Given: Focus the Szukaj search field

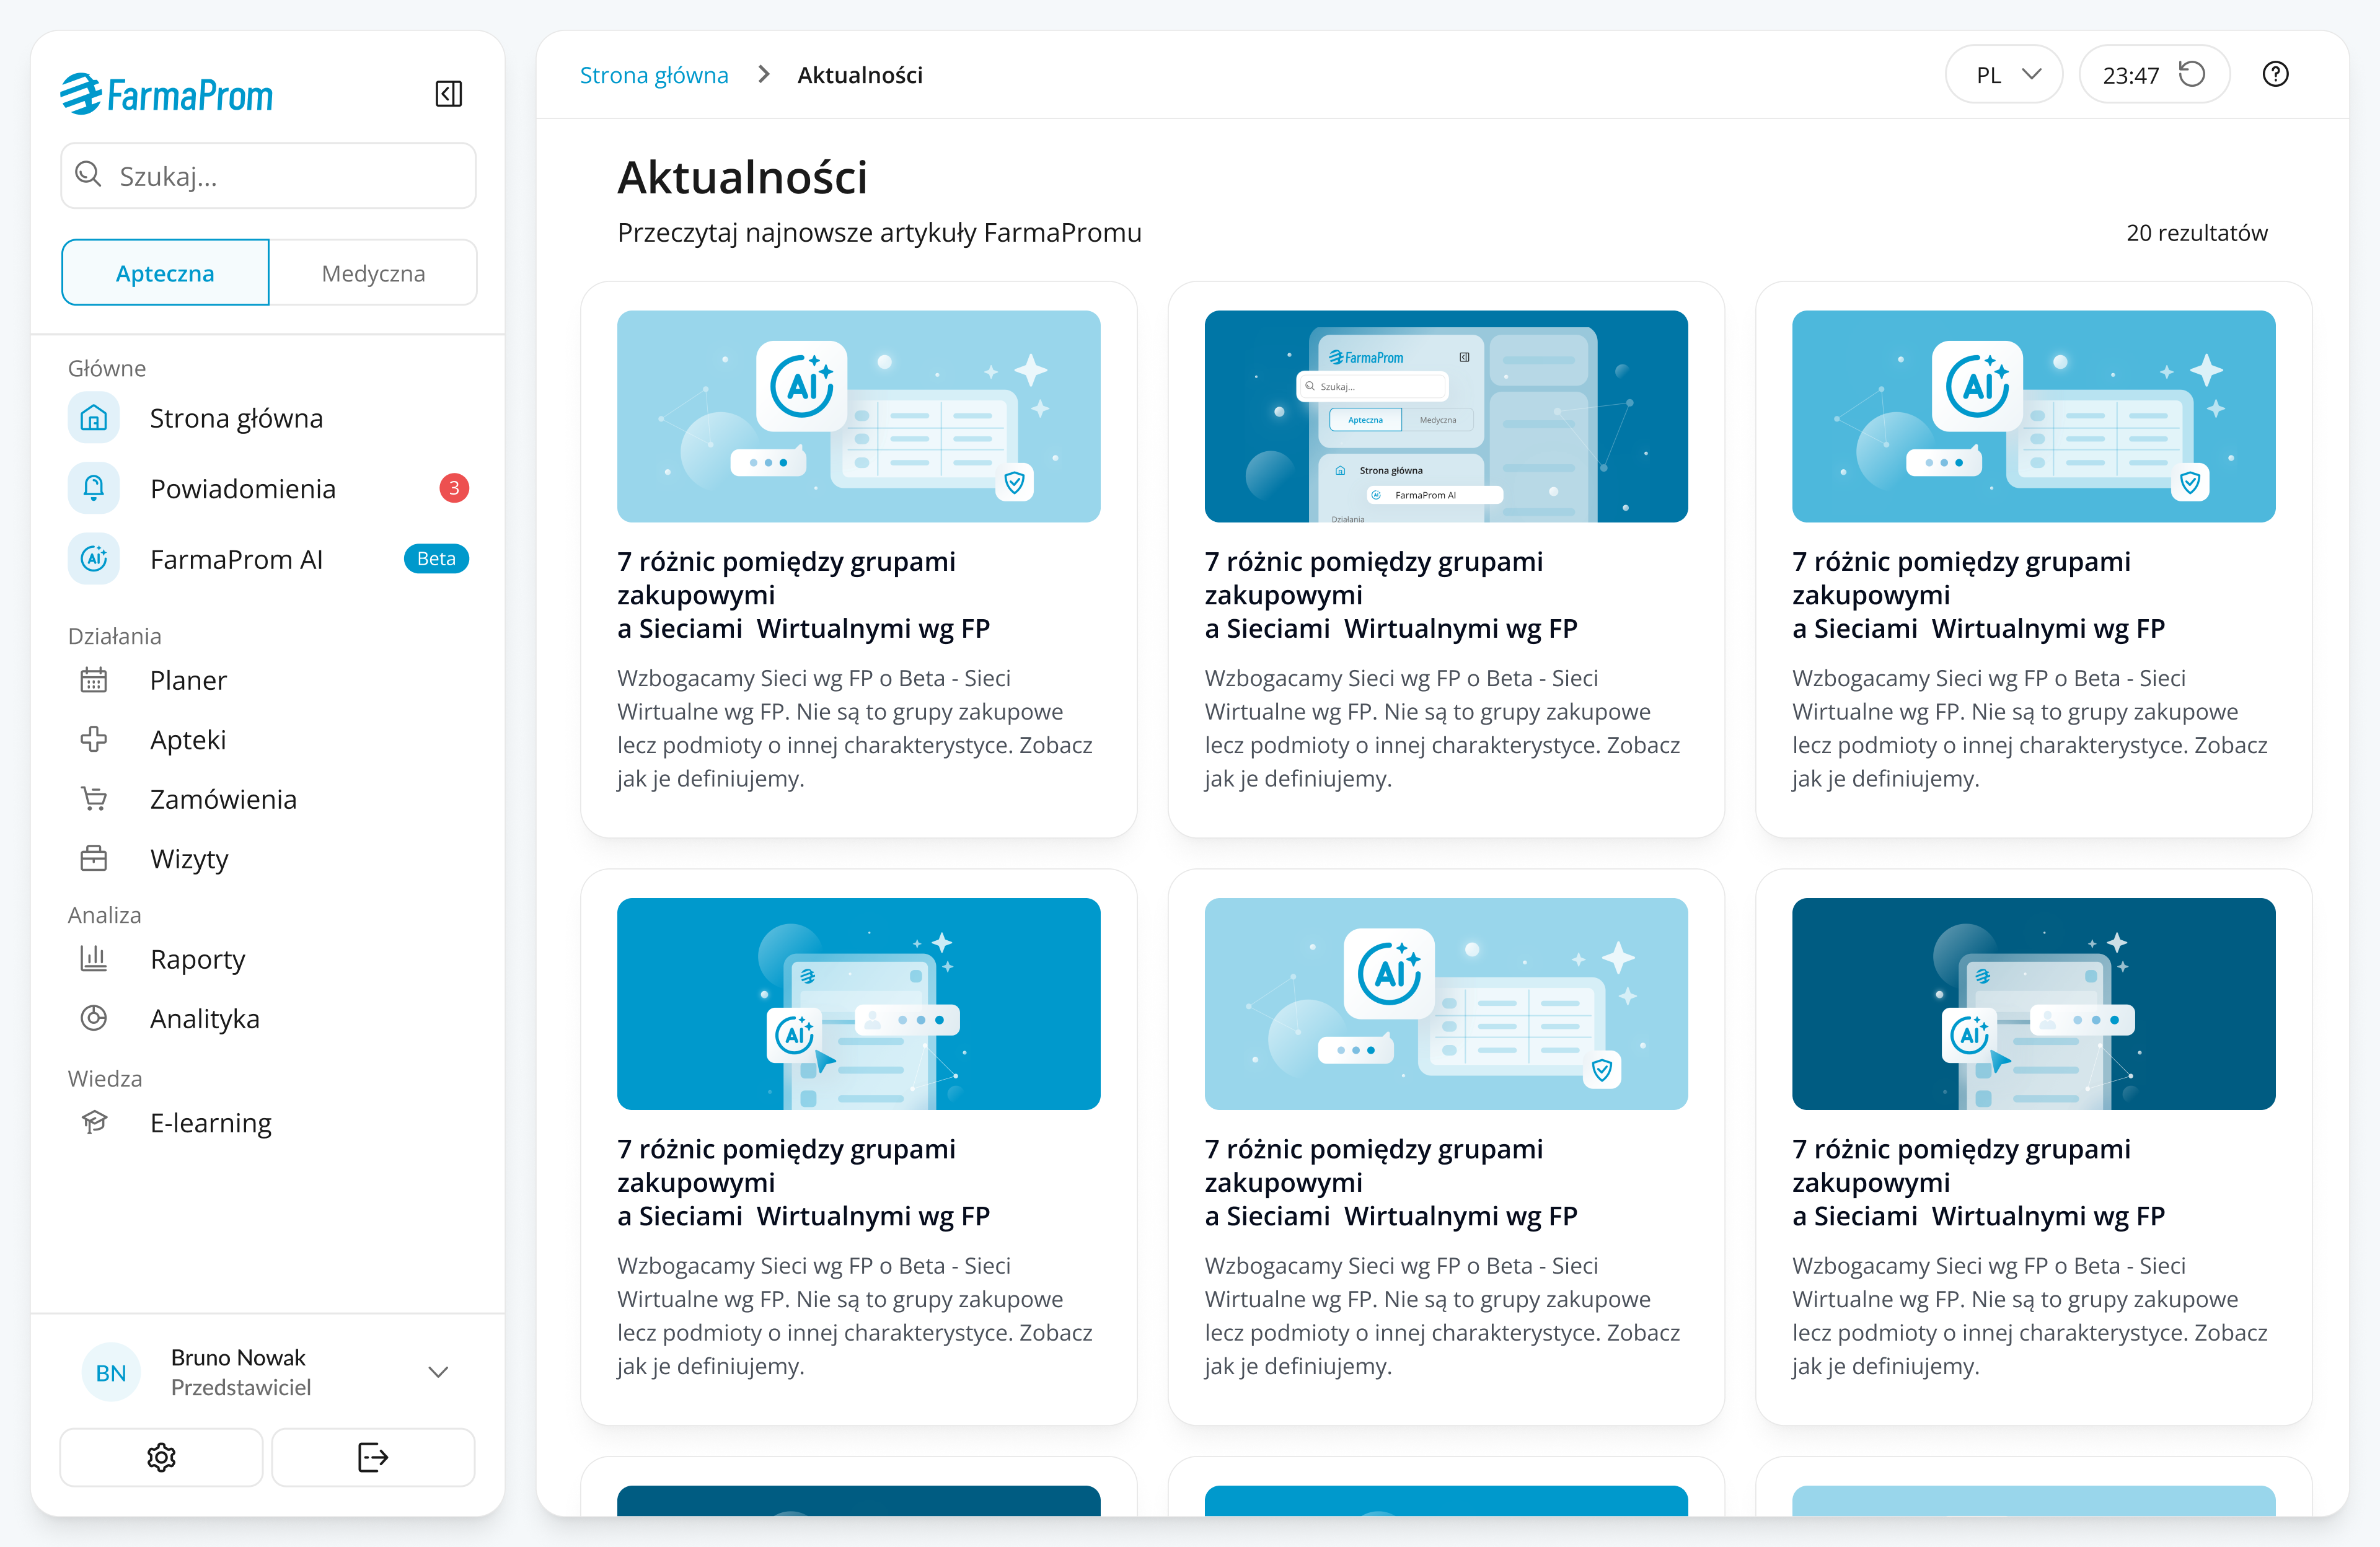Looking at the screenshot, I should point(268,175).
